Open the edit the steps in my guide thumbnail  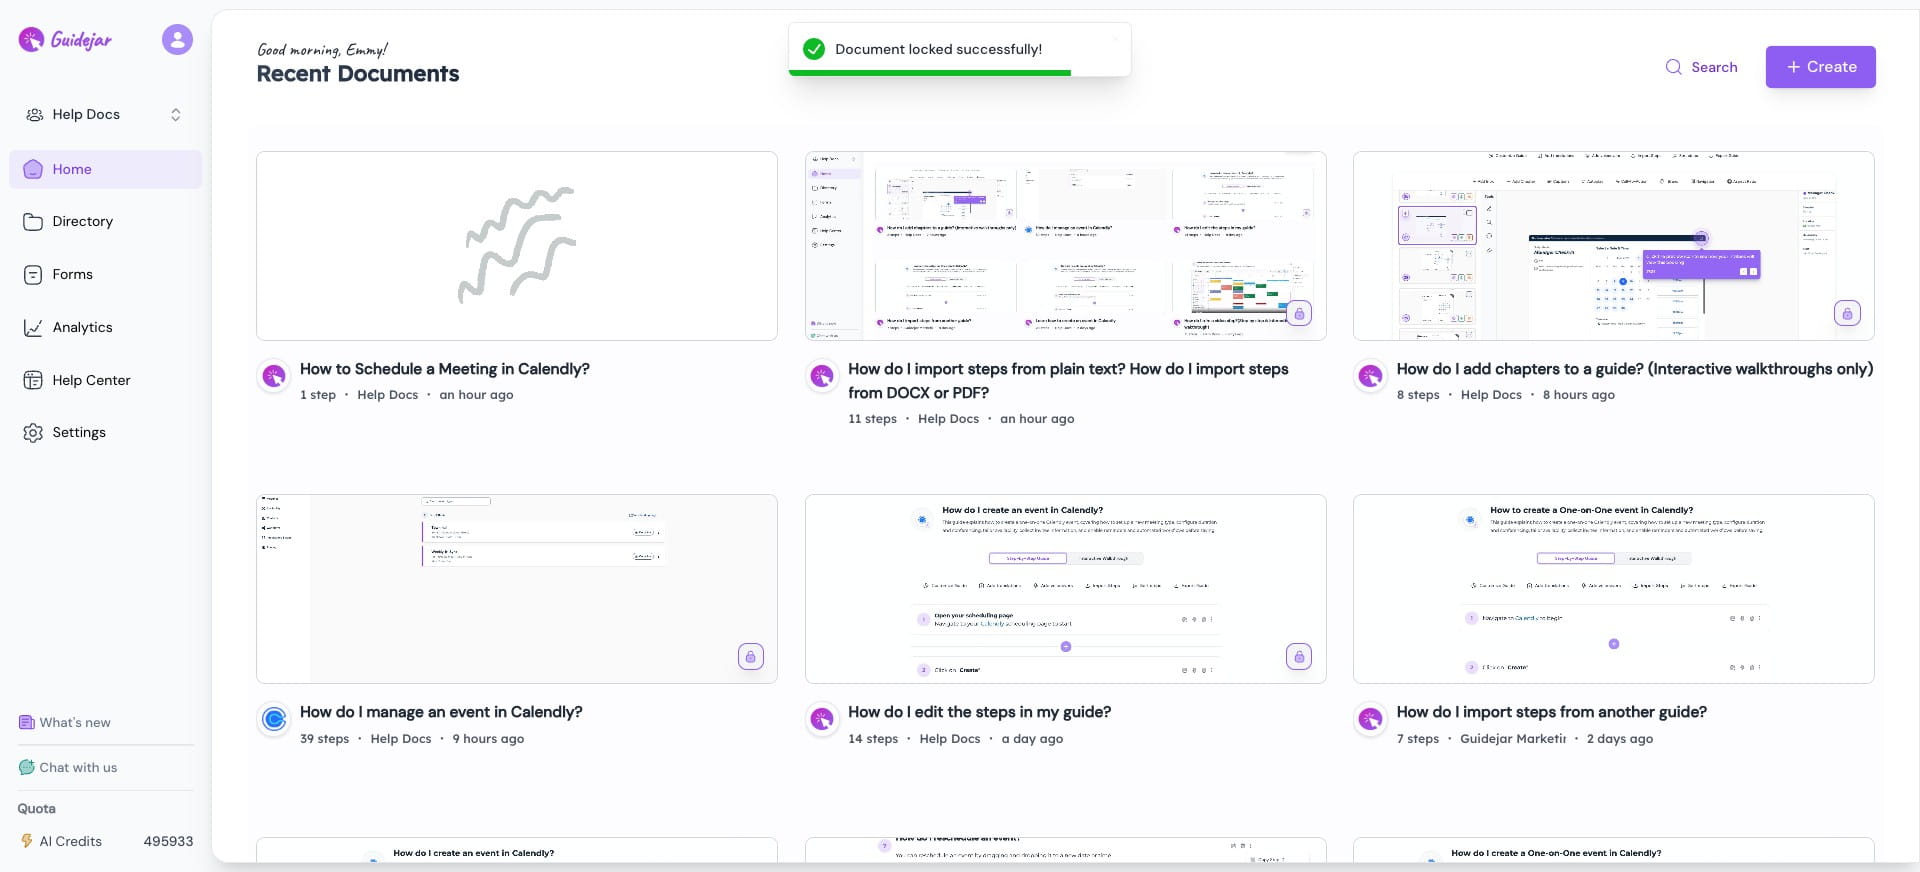click(x=1066, y=589)
